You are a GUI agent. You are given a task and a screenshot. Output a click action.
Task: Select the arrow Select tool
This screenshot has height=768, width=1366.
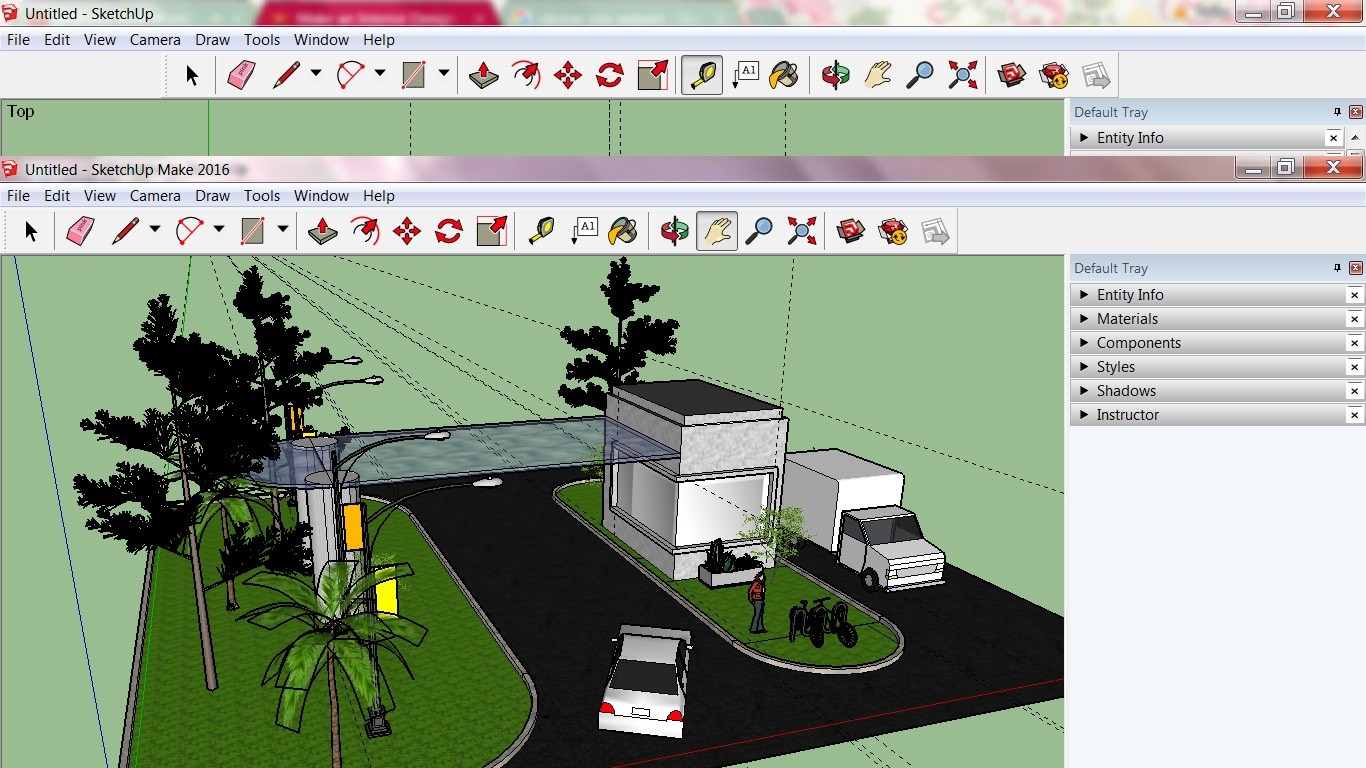coord(30,230)
